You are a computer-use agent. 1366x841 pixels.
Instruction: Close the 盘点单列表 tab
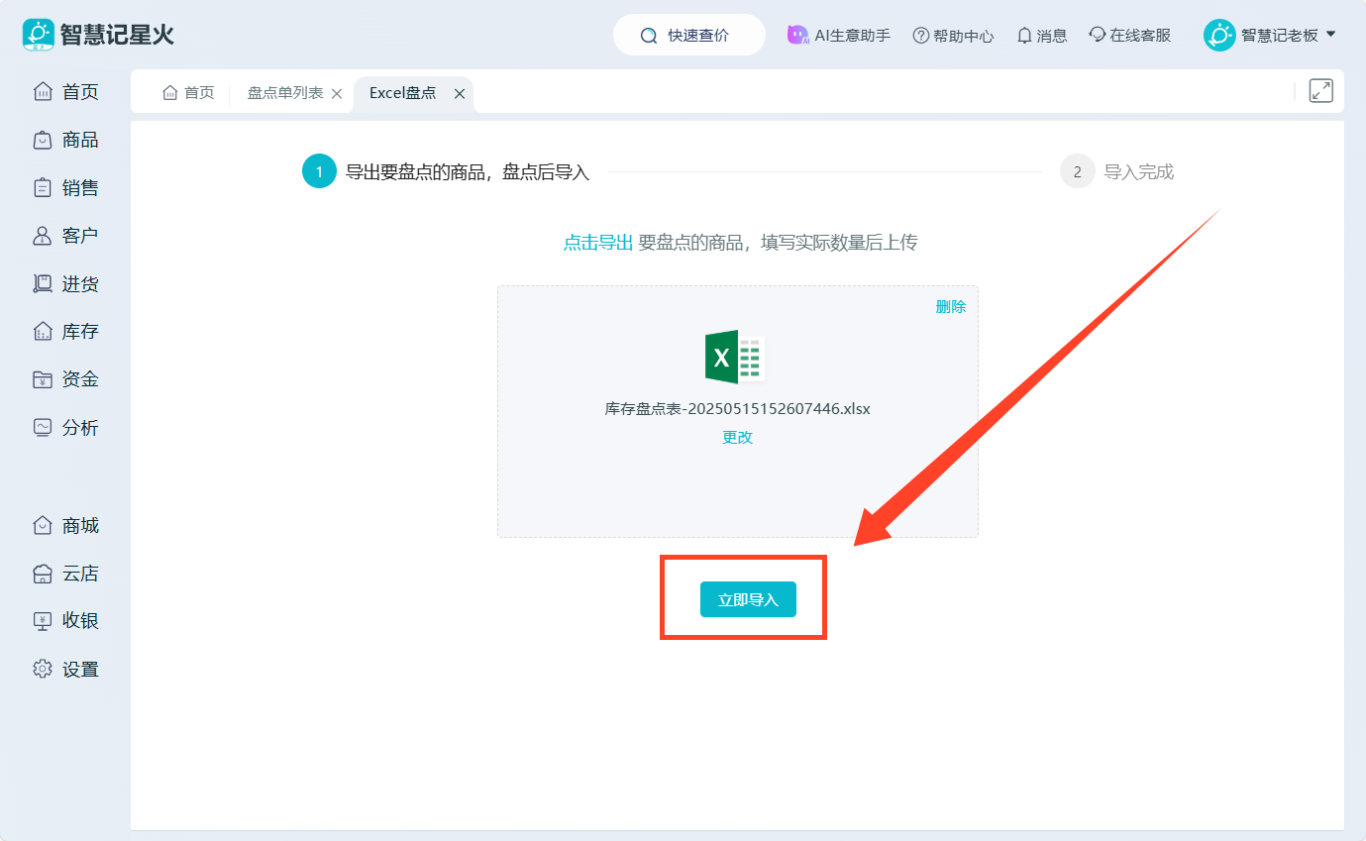pos(337,93)
